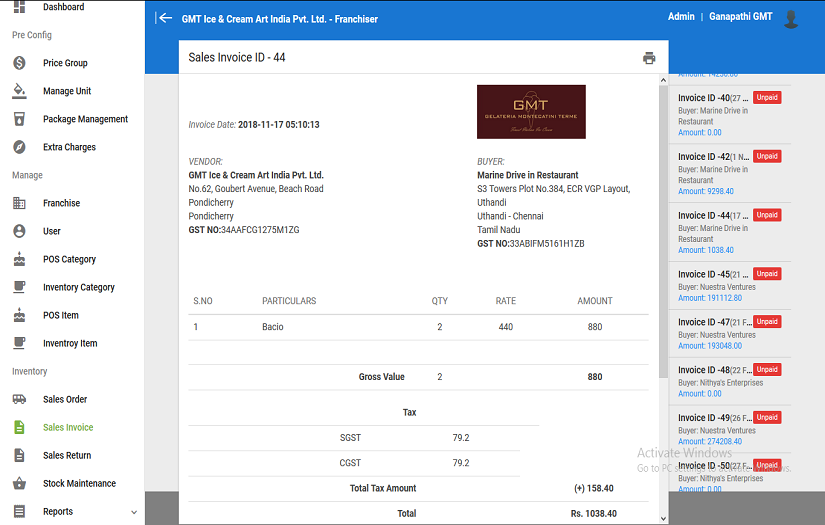Click the Manage Unit paint bucket icon
825x525 pixels.
[19, 91]
